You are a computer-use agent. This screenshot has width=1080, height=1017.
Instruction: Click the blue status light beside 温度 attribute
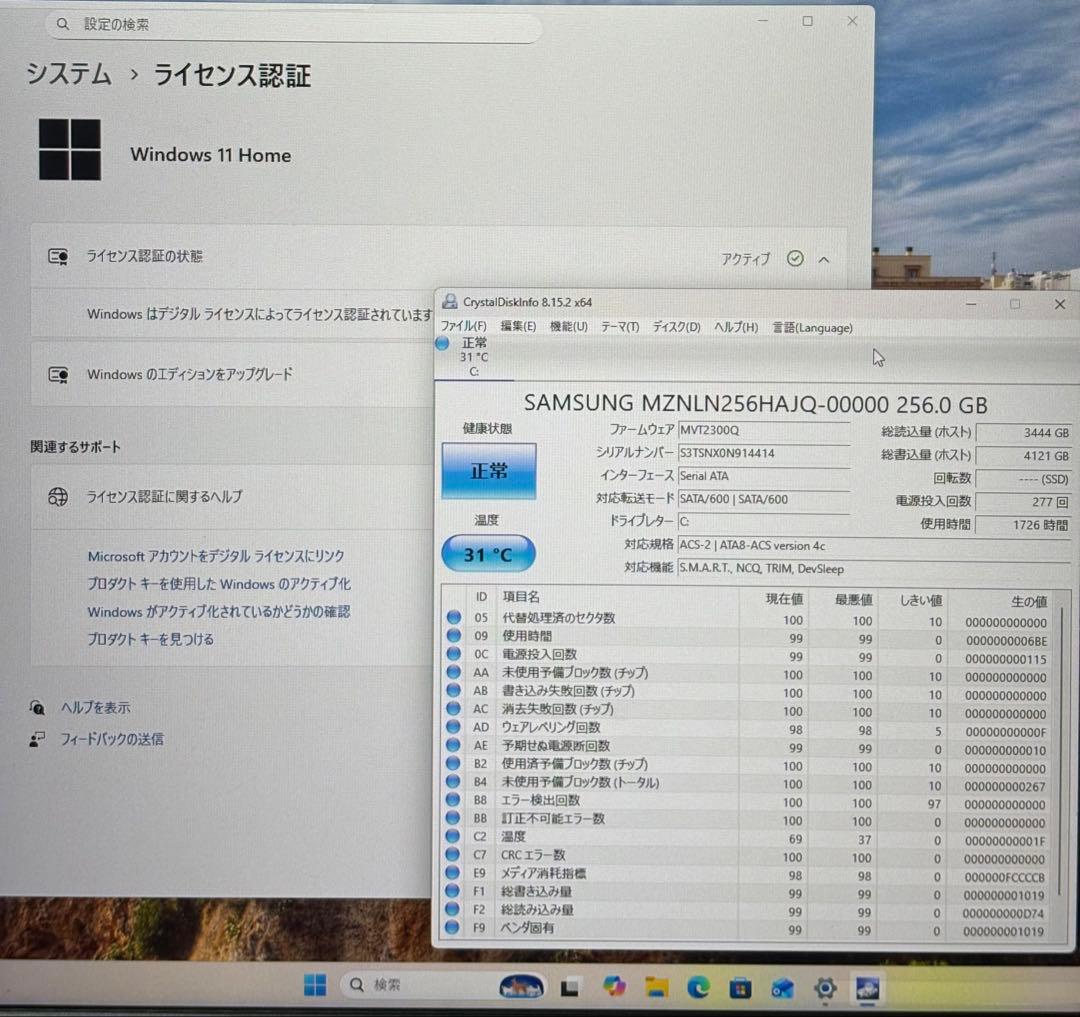[x=453, y=836]
